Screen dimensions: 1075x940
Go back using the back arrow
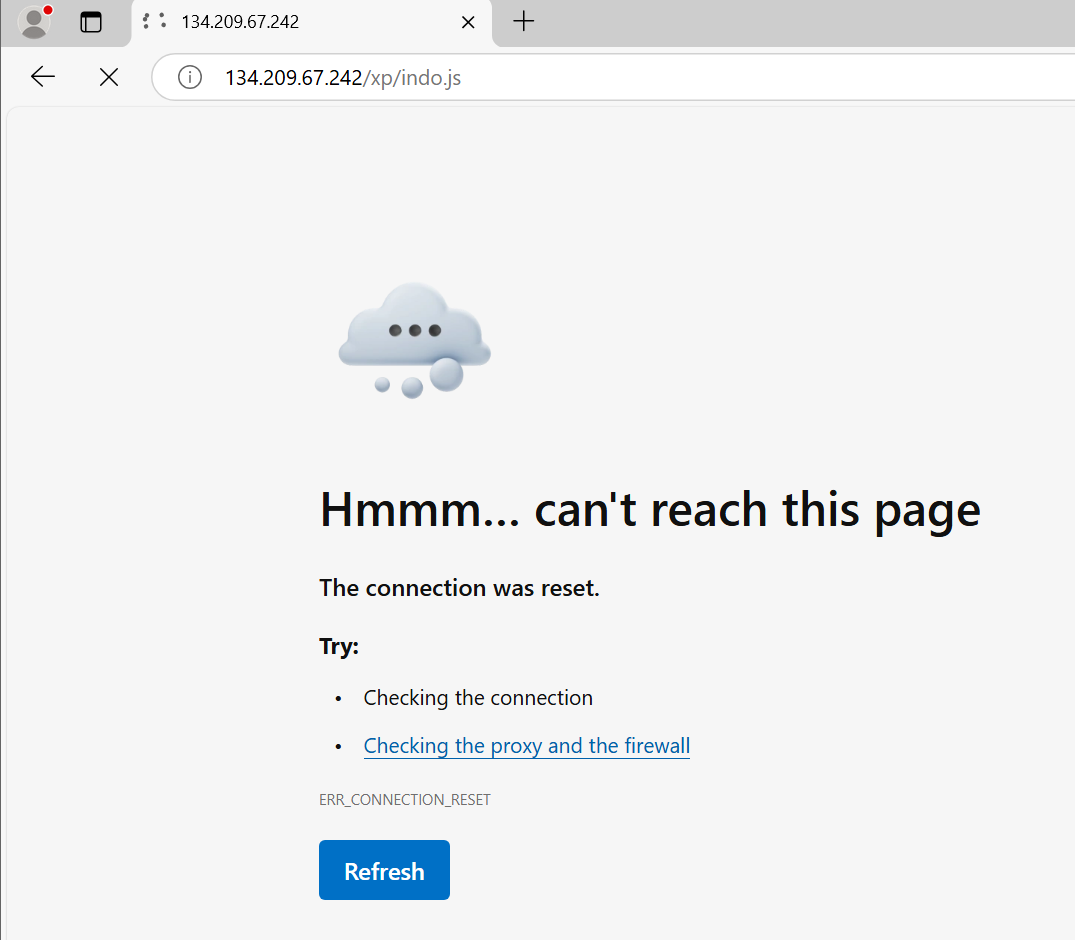[x=43, y=77]
